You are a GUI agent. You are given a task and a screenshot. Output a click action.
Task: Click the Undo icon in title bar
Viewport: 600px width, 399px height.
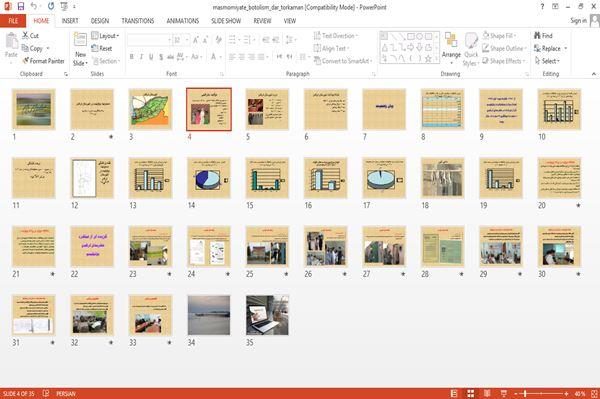click(34, 7)
